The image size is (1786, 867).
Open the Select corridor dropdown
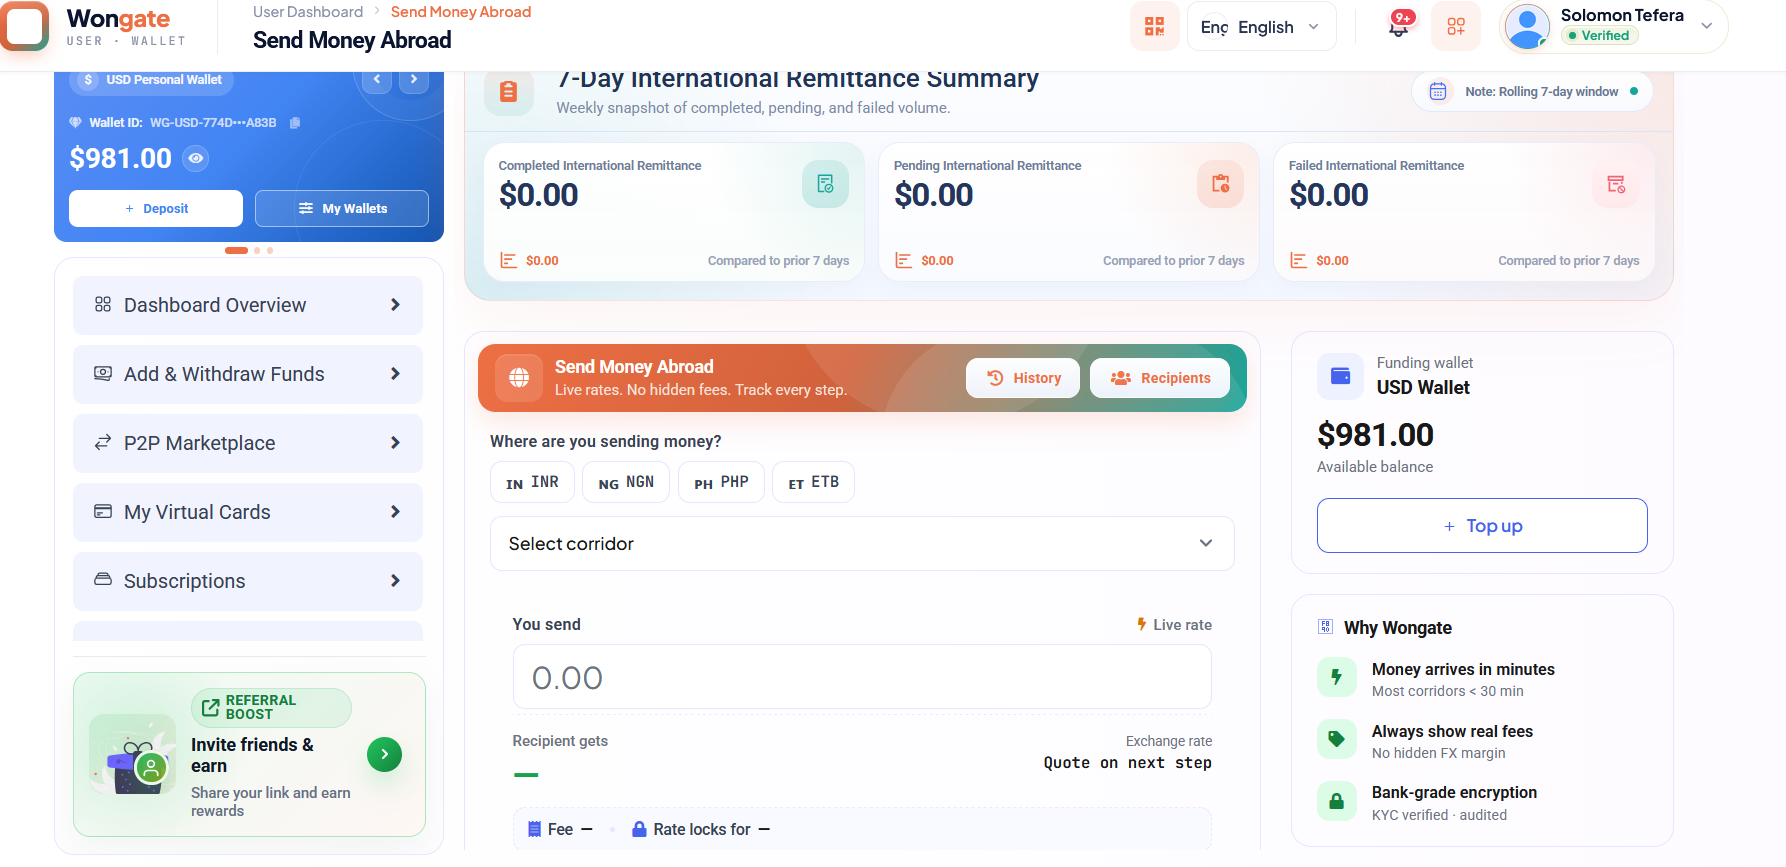coord(862,544)
